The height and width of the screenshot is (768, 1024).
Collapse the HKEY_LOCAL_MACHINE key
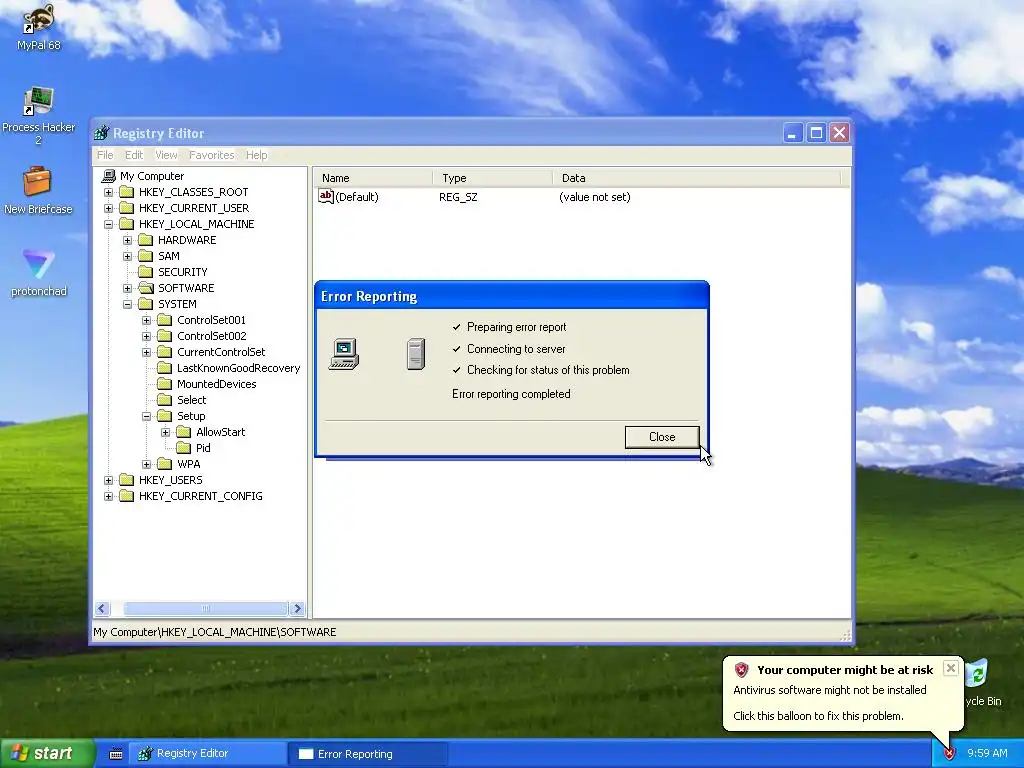pyautogui.click(x=108, y=225)
